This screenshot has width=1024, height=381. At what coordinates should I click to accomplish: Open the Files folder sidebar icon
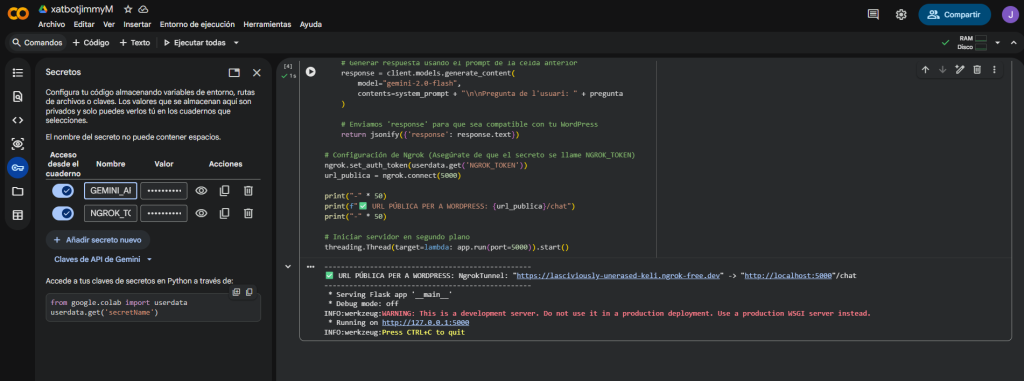[18, 191]
